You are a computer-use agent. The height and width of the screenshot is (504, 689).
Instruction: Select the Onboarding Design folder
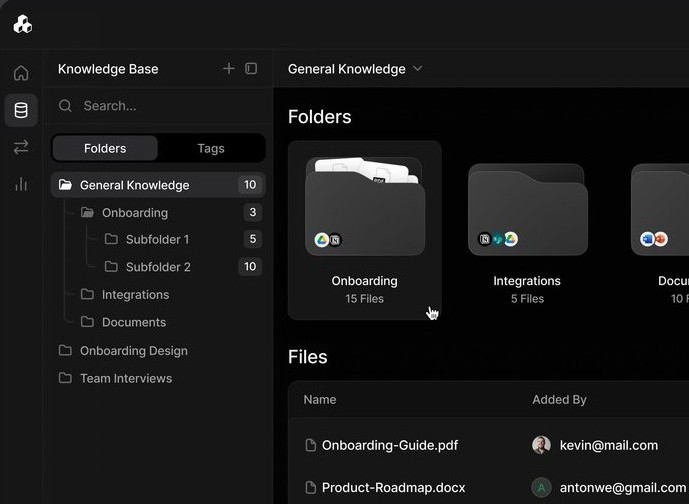134,351
